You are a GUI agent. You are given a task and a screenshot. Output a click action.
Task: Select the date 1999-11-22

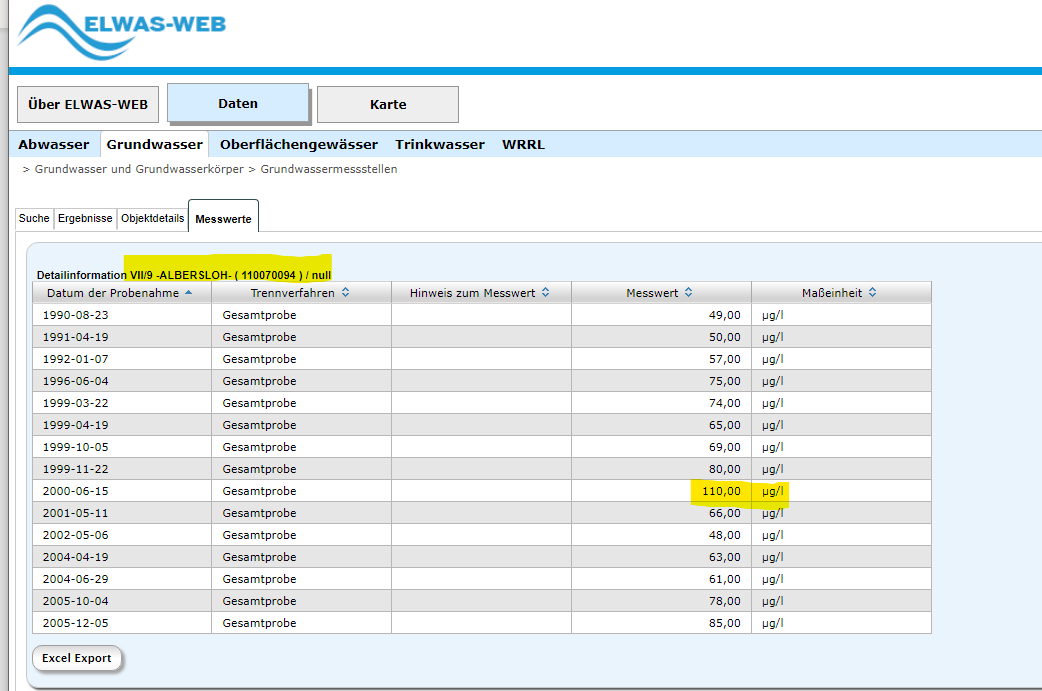click(x=76, y=468)
